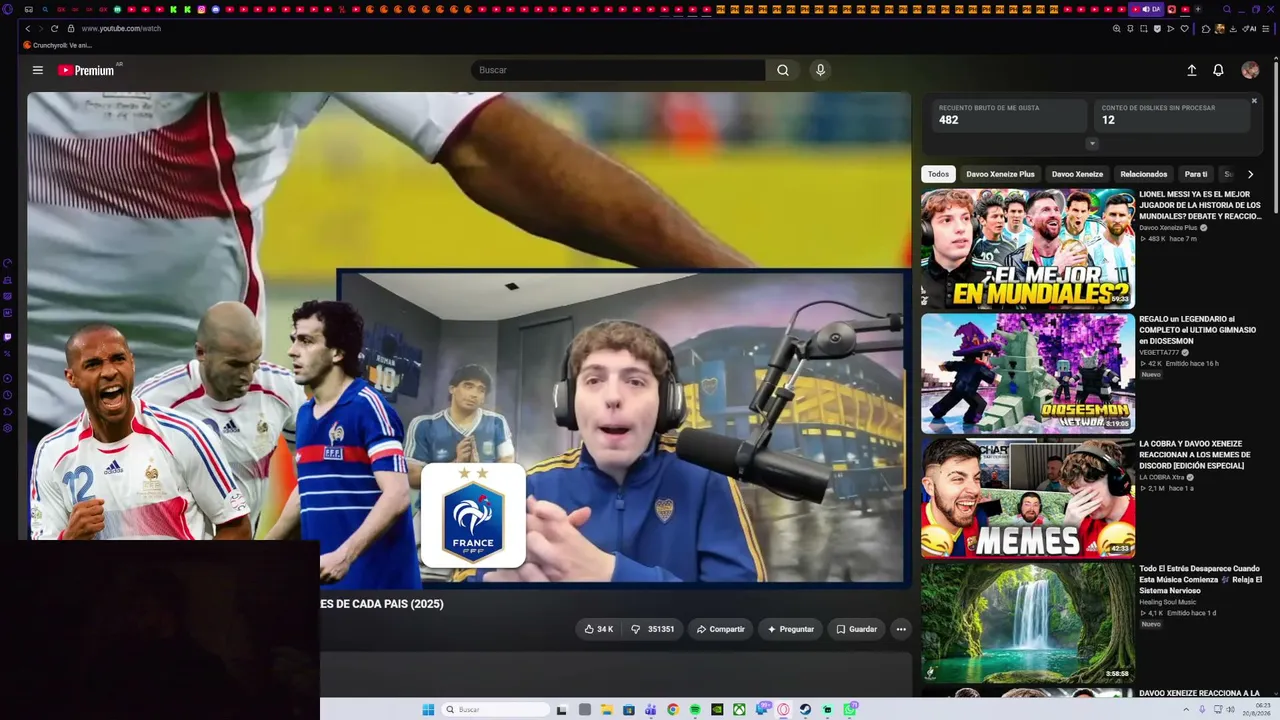The height and width of the screenshot is (720, 1280).
Task: Click the YouTube search magnifier button
Action: point(783,70)
